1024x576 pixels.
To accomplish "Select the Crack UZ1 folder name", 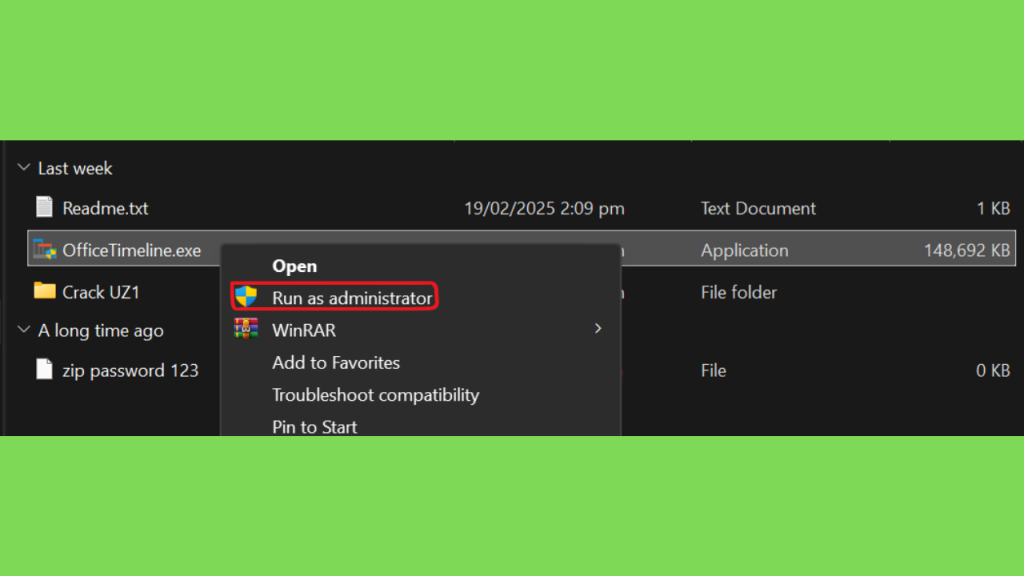I will coord(101,292).
